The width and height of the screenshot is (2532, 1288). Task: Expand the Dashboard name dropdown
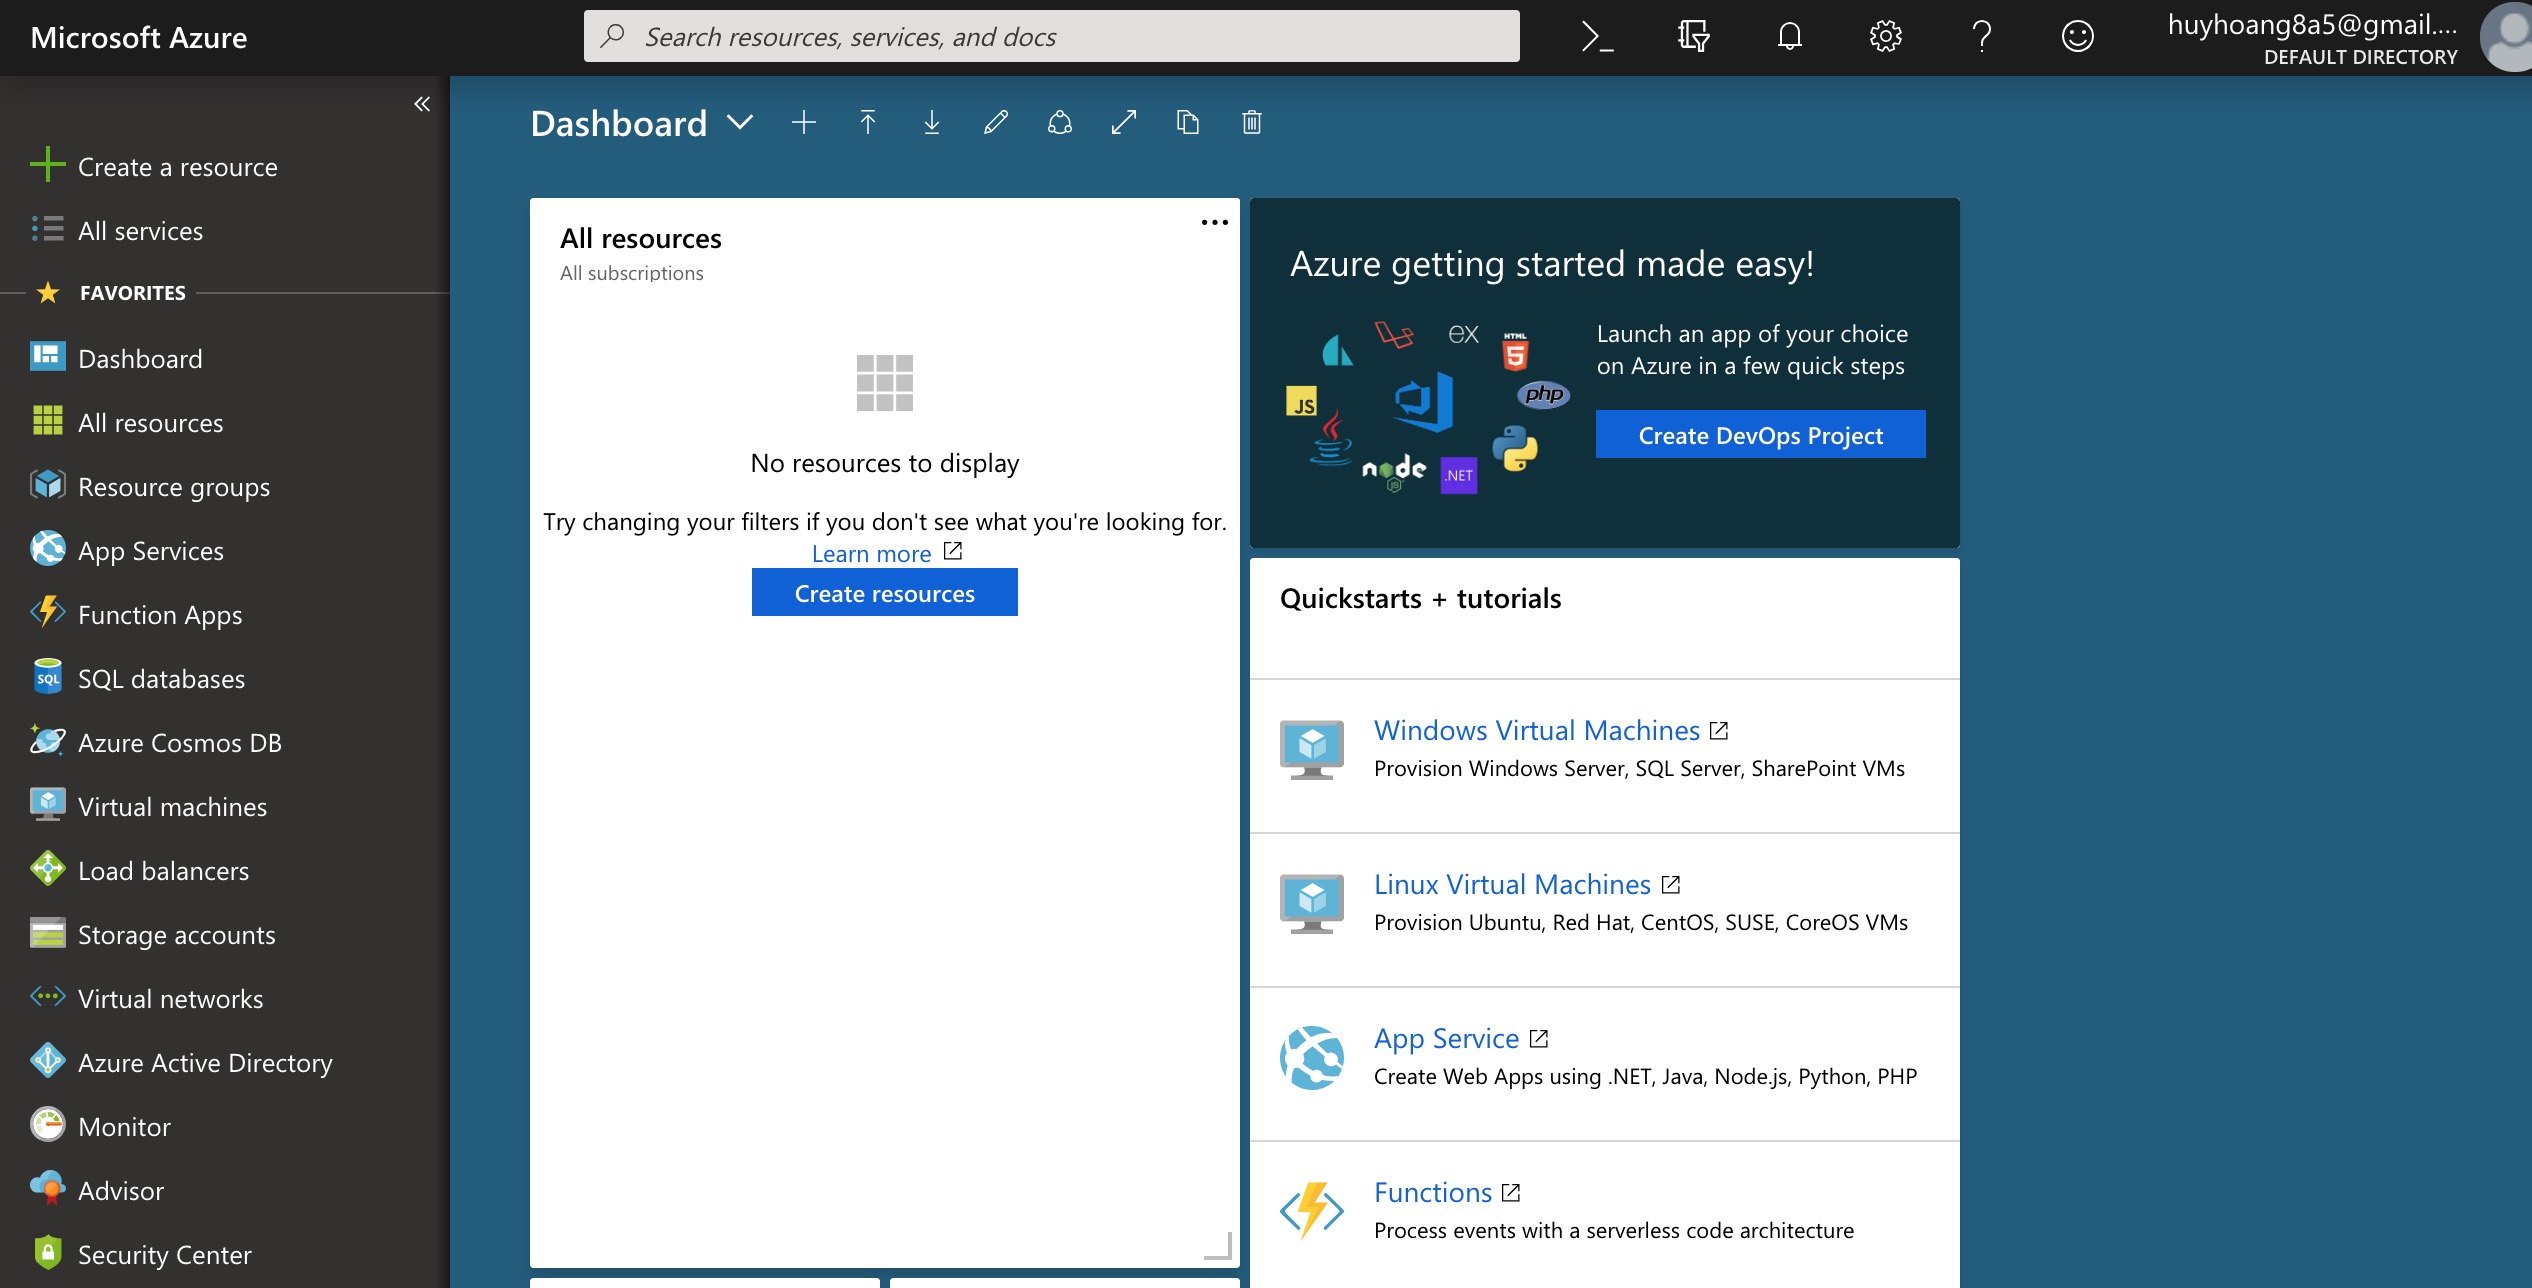coord(740,123)
